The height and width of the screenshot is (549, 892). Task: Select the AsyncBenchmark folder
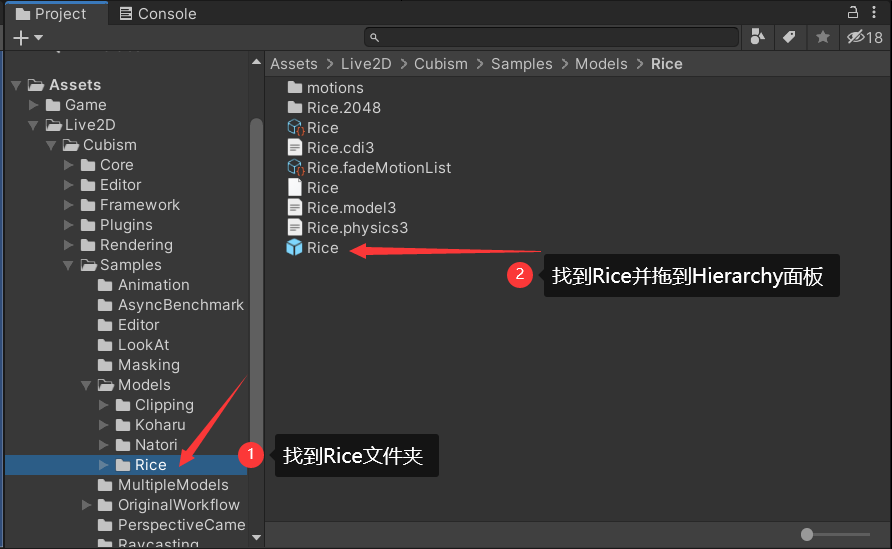pos(171,305)
